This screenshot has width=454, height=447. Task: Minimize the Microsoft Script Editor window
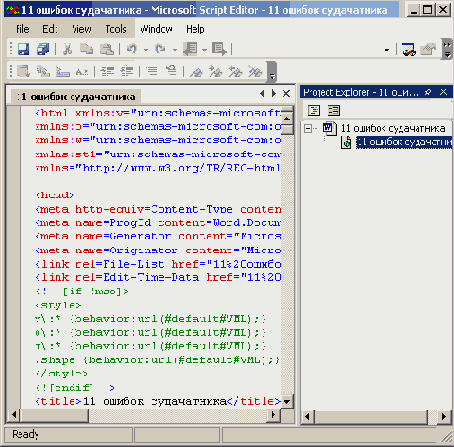pos(414,10)
